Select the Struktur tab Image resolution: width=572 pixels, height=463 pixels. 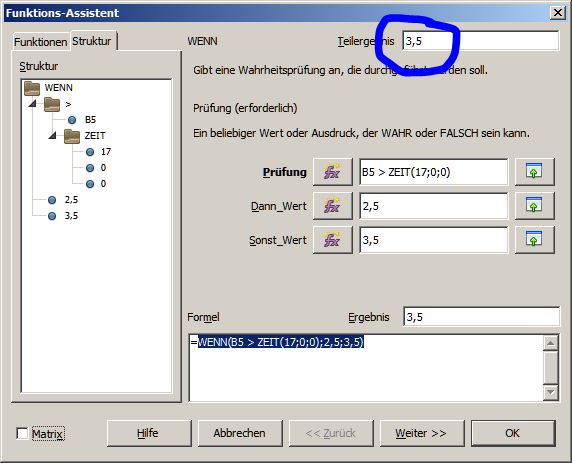(92, 41)
